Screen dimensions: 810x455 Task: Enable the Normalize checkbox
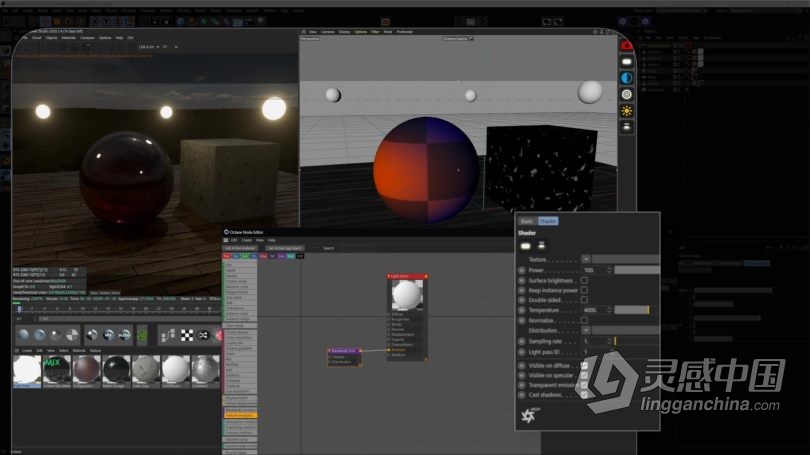click(584, 320)
